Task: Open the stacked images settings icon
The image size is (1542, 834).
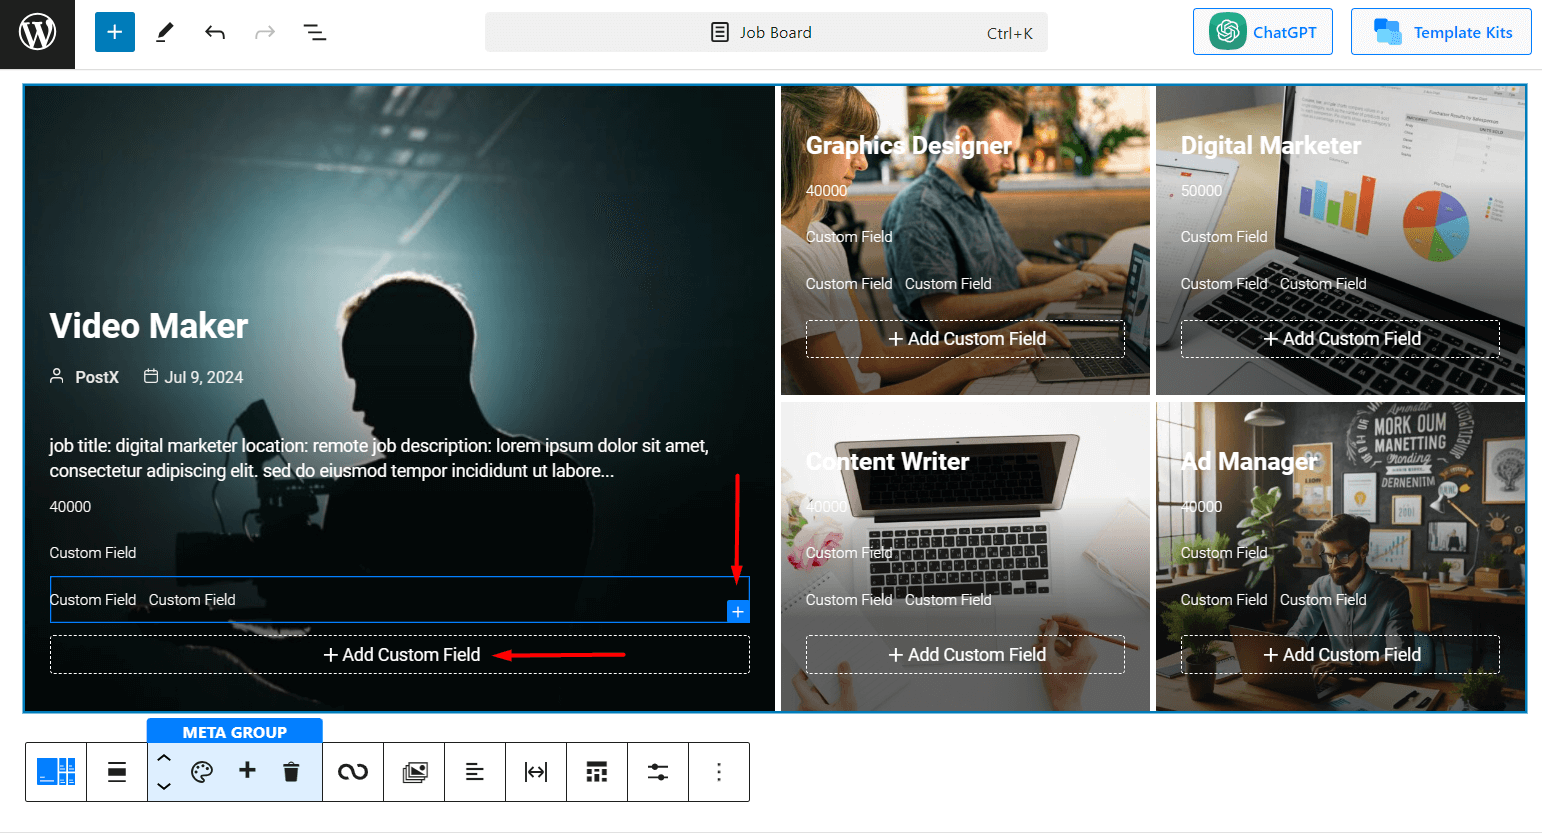Action: tap(414, 772)
